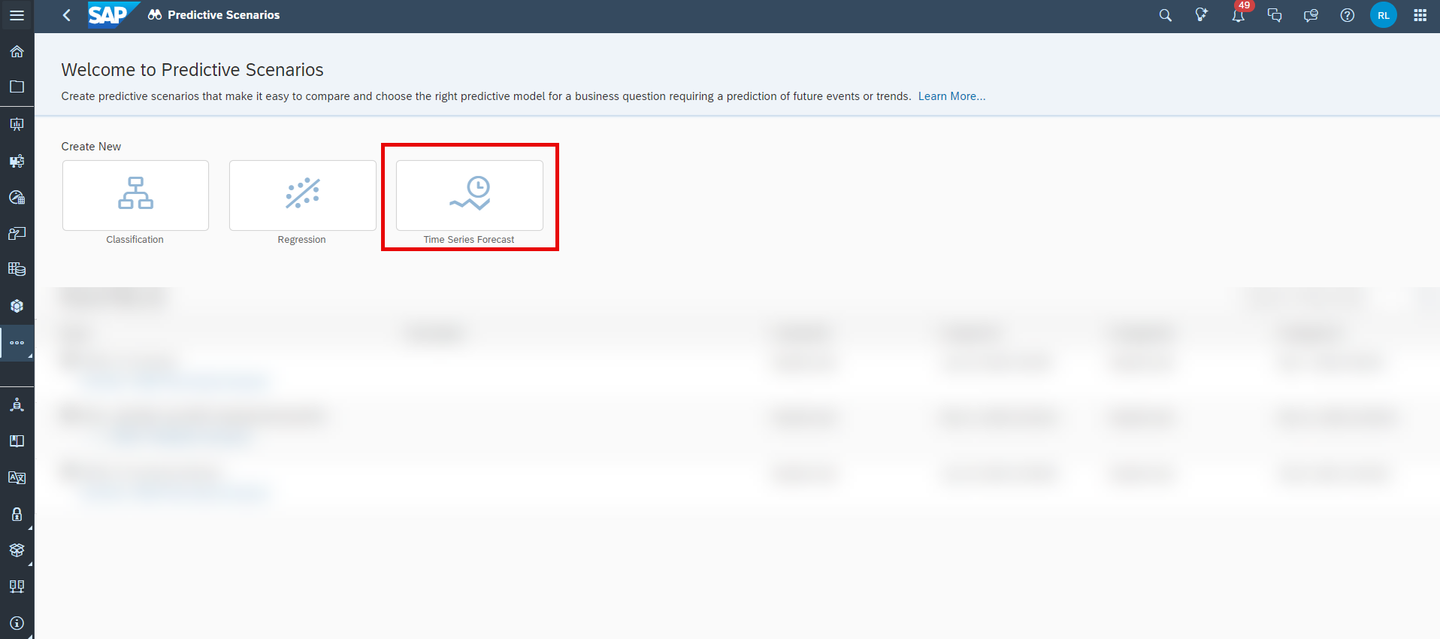Create a new Classification scenario tile

[135, 195]
